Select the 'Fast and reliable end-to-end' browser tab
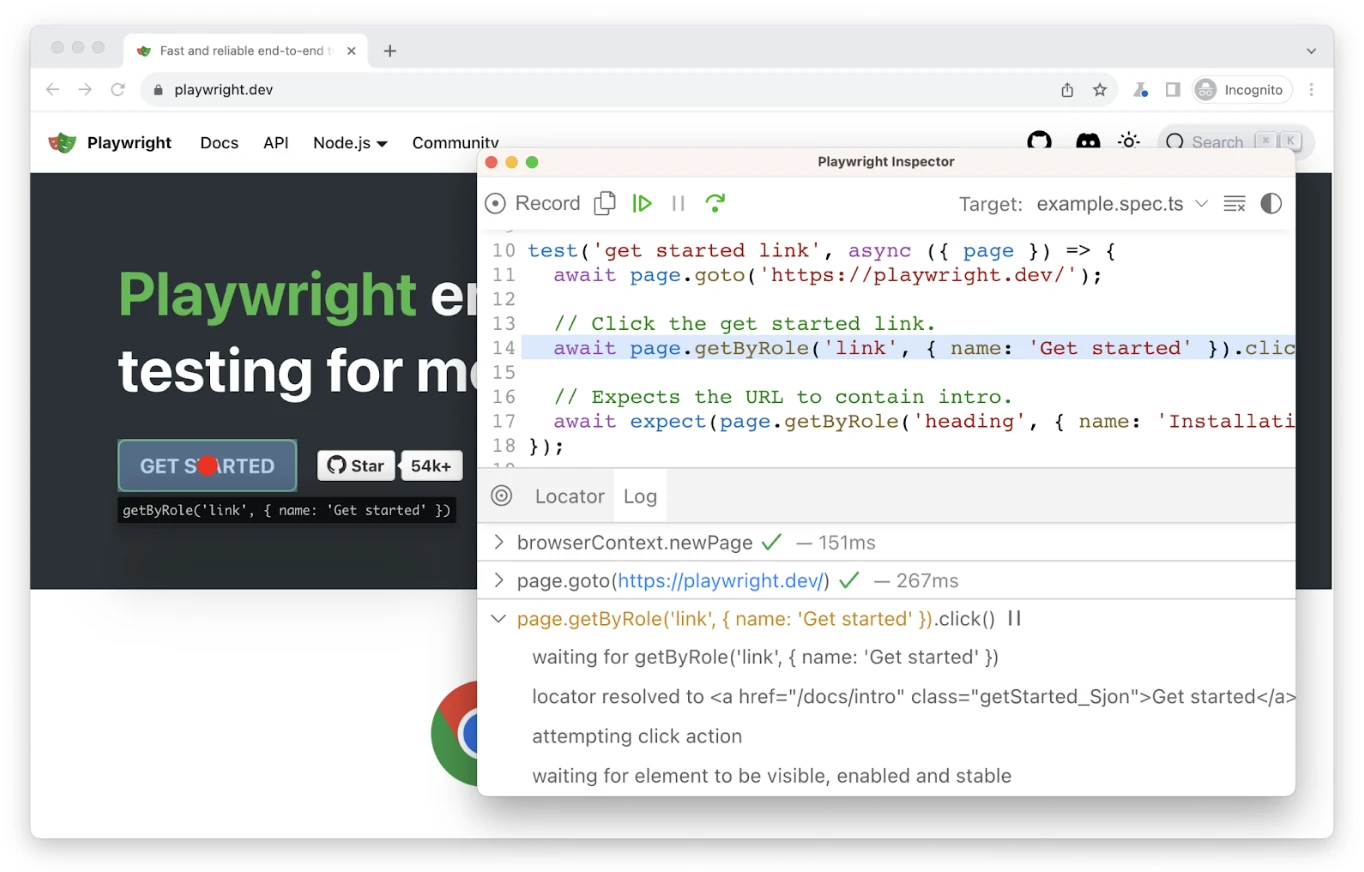The image size is (1364, 872). click(x=247, y=50)
